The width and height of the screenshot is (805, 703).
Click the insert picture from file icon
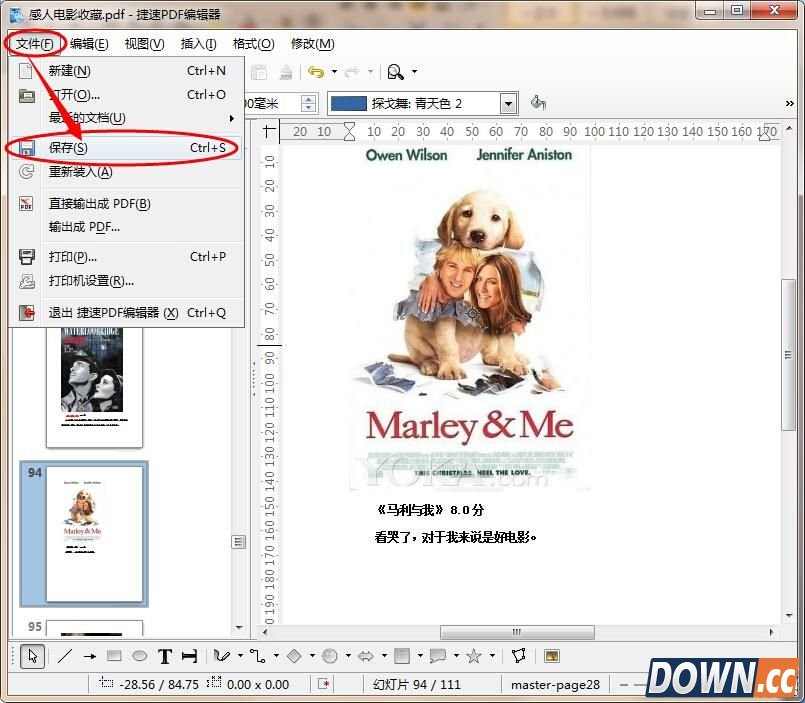pyautogui.click(x=551, y=656)
